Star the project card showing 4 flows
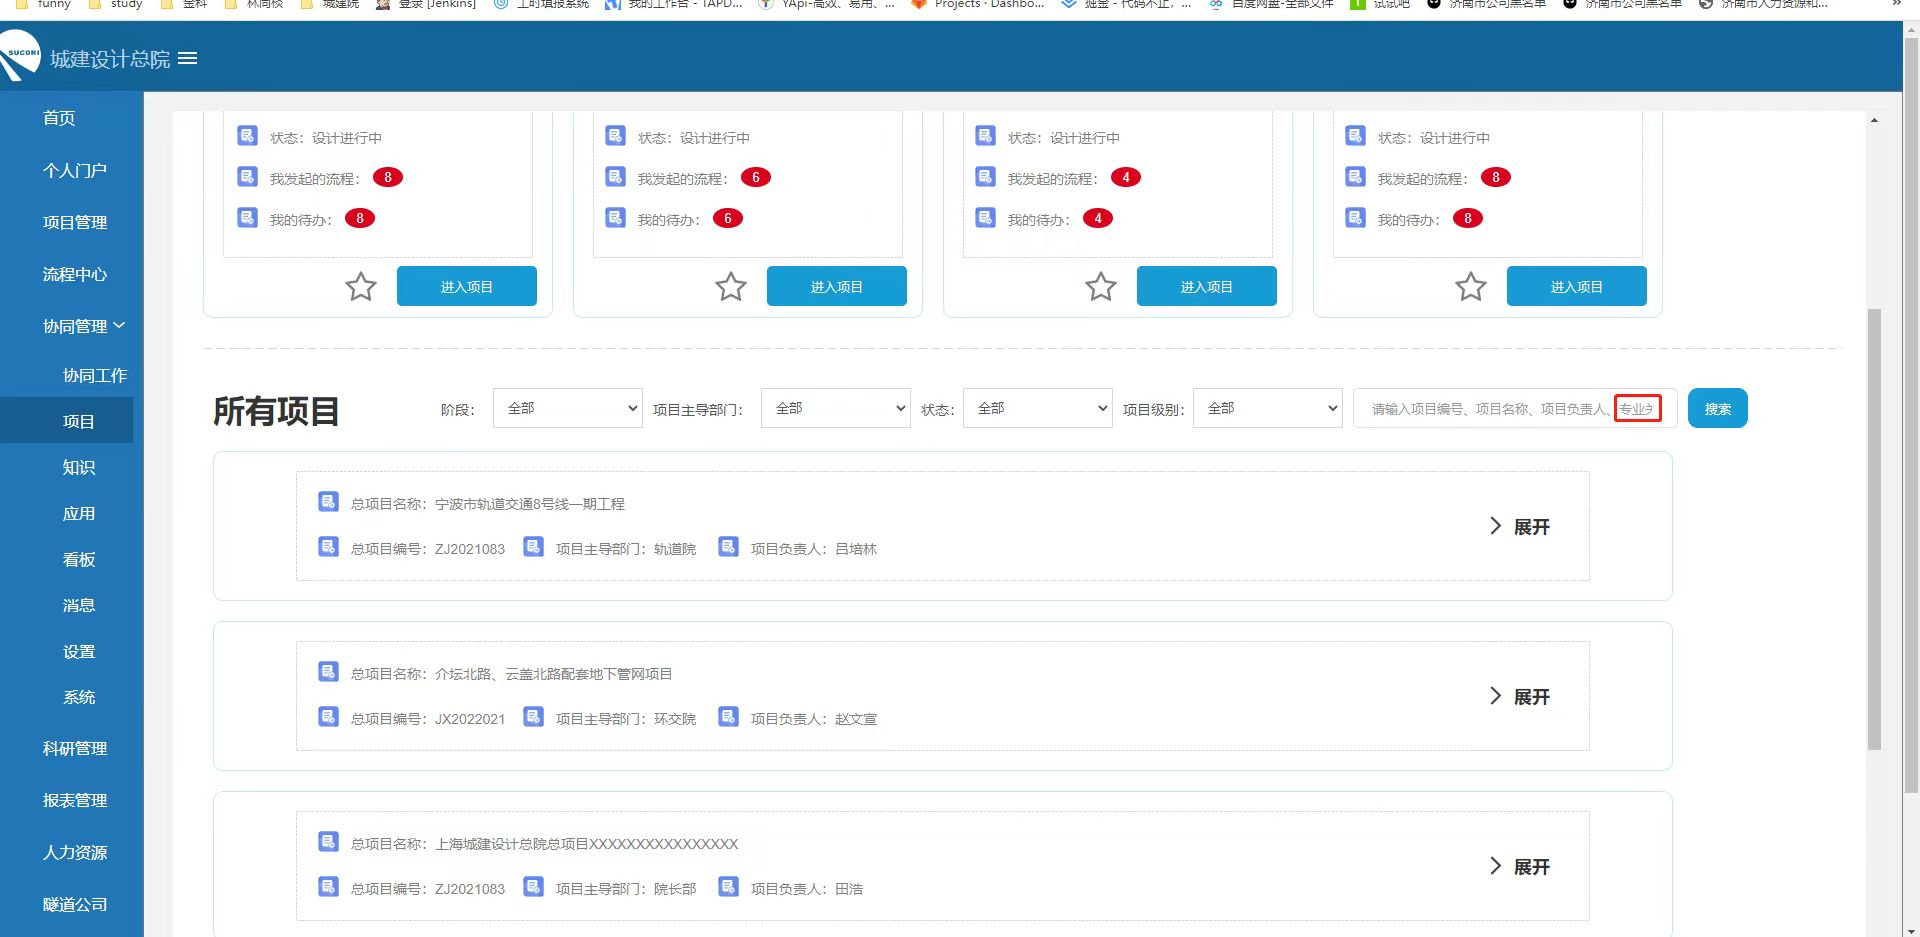Viewport: 1920px width, 937px height. pyautogui.click(x=1101, y=287)
